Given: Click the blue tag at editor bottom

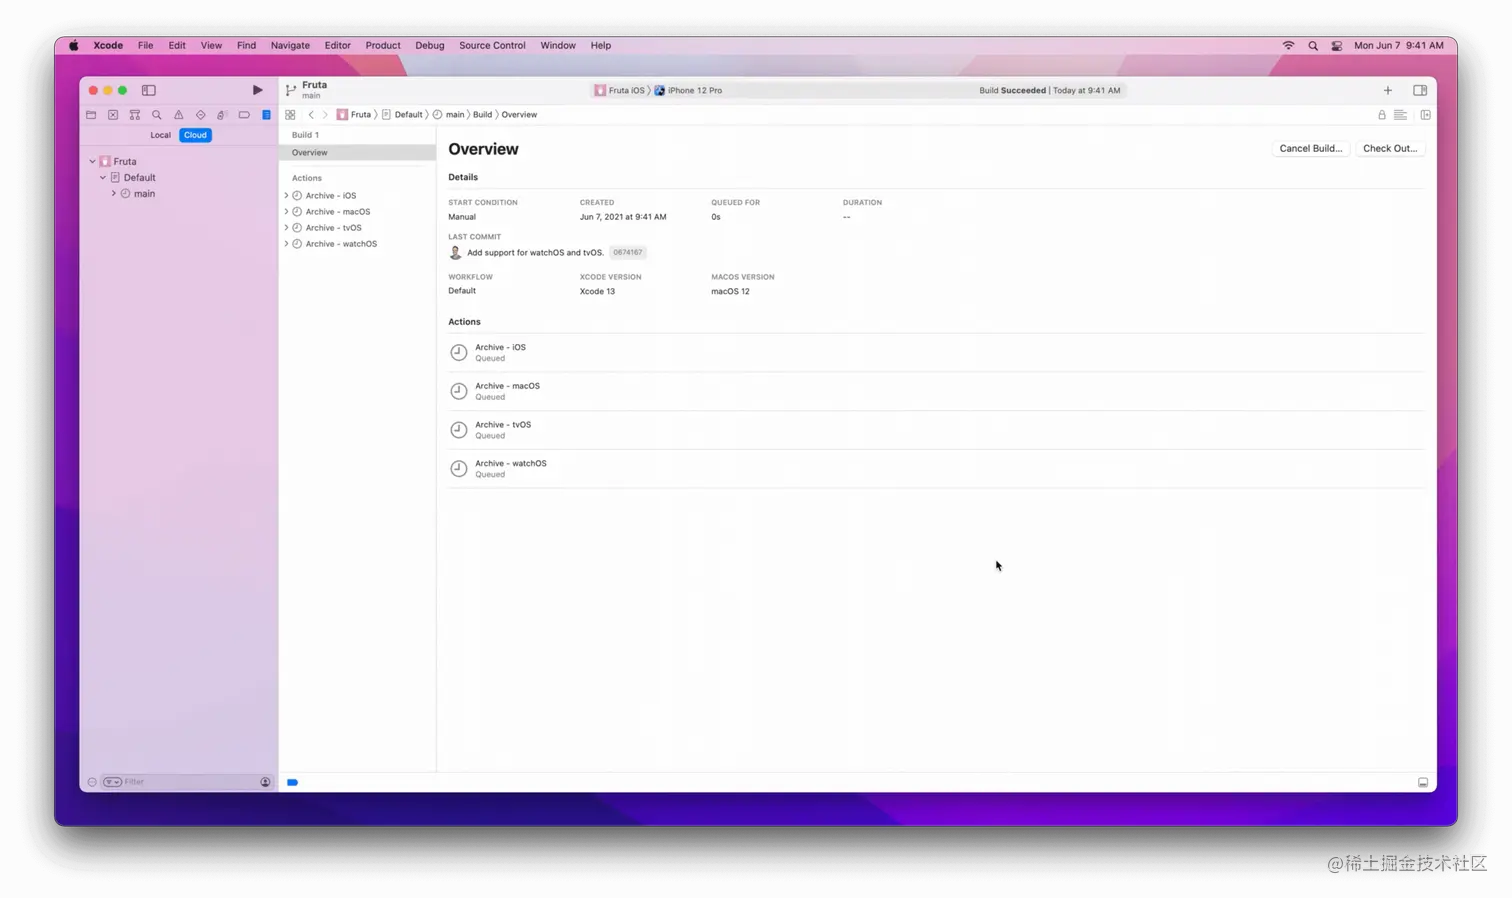Looking at the screenshot, I should (293, 783).
